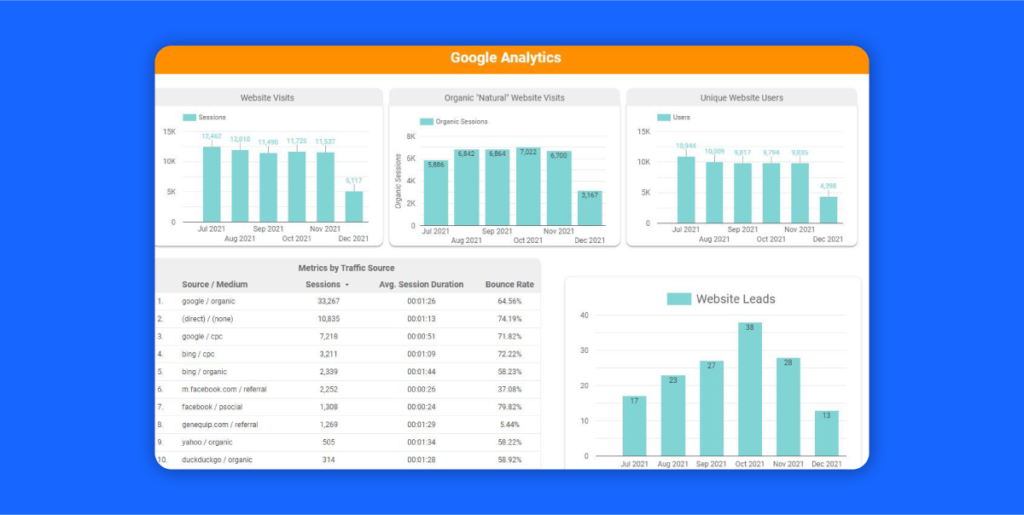
Task: Click the 4,398 Users bar
Action: pos(829,210)
